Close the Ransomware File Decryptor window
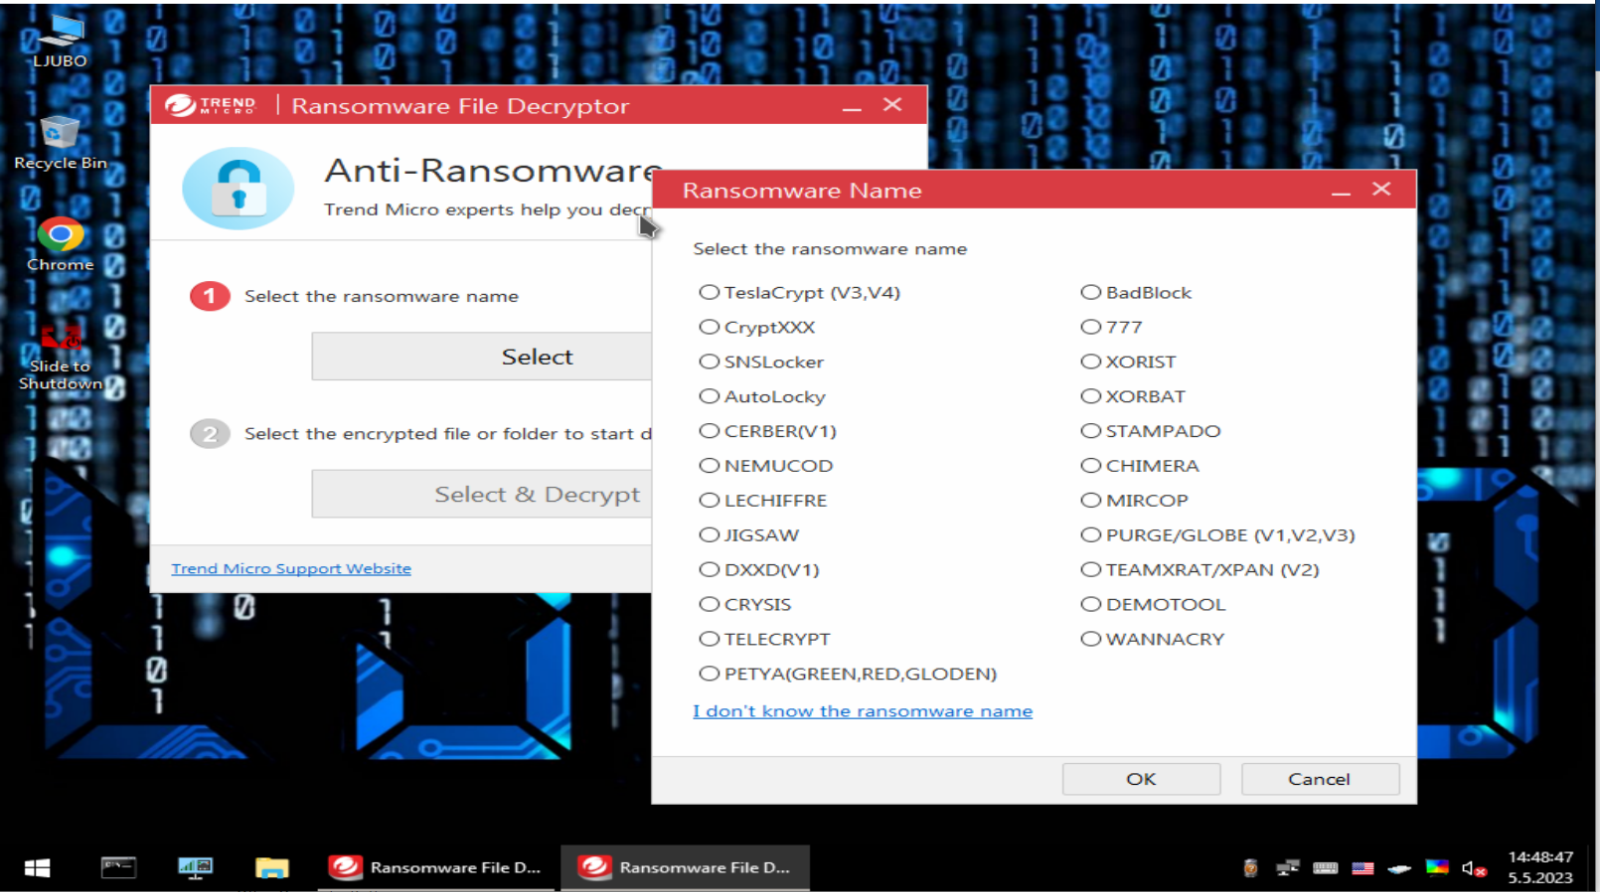The width and height of the screenshot is (1600, 892). tap(893, 105)
